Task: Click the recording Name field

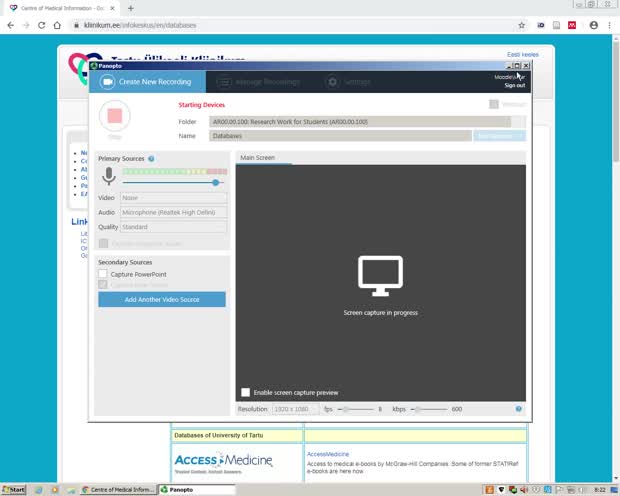Action: click(x=340, y=135)
